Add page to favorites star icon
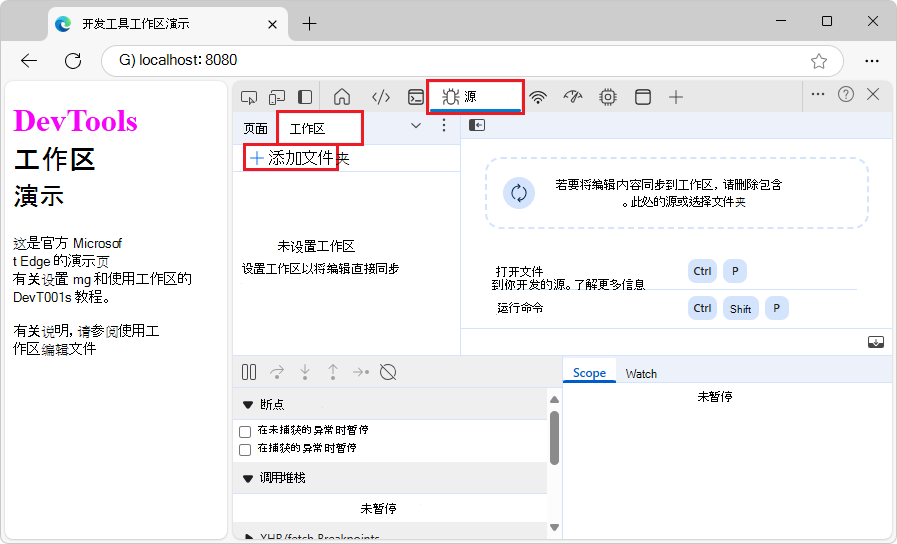 click(x=819, y=61)
